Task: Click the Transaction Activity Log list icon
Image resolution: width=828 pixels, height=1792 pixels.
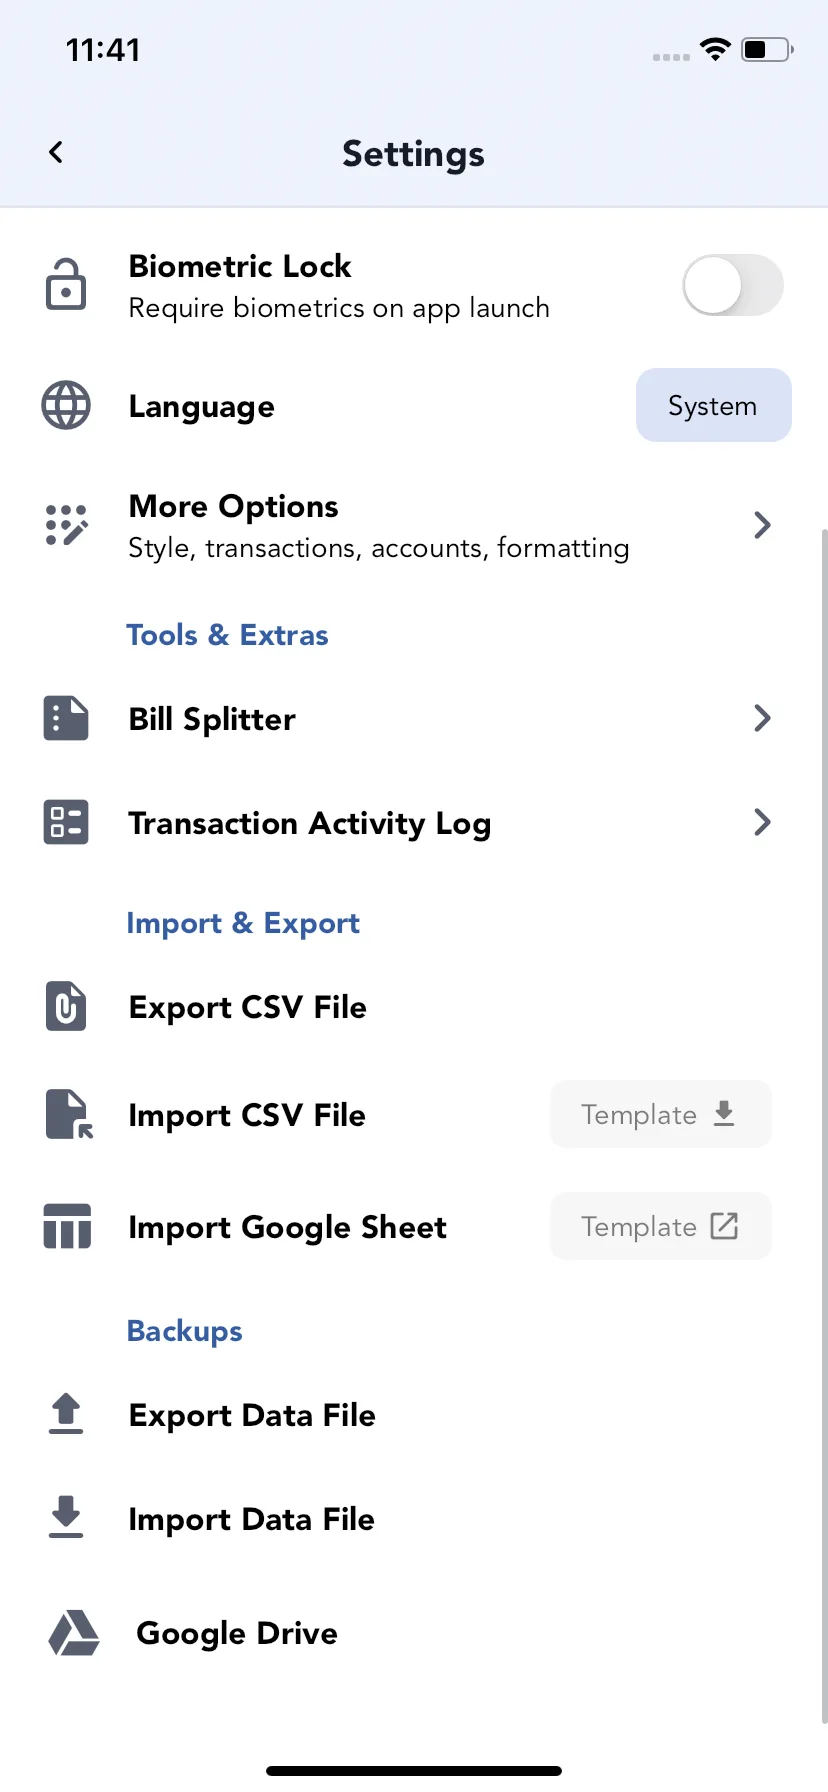Action: click(x=66, y=822)
